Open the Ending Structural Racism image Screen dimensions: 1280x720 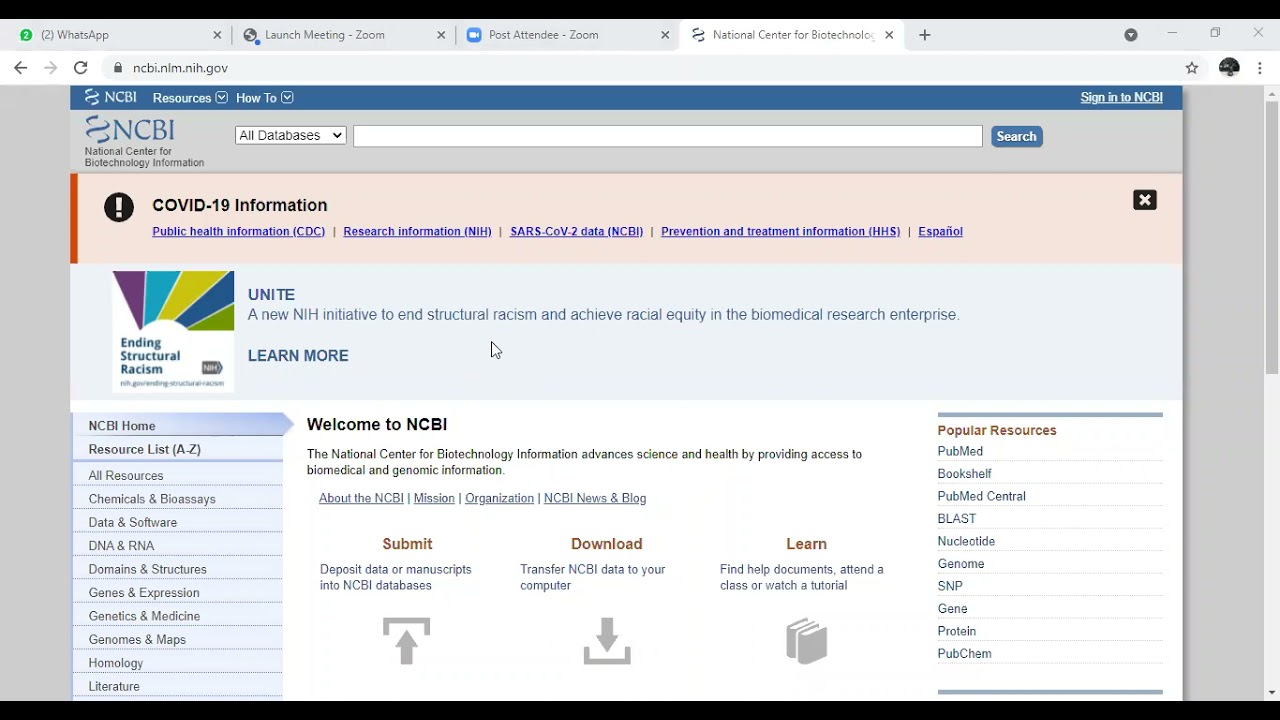point(173,331)
